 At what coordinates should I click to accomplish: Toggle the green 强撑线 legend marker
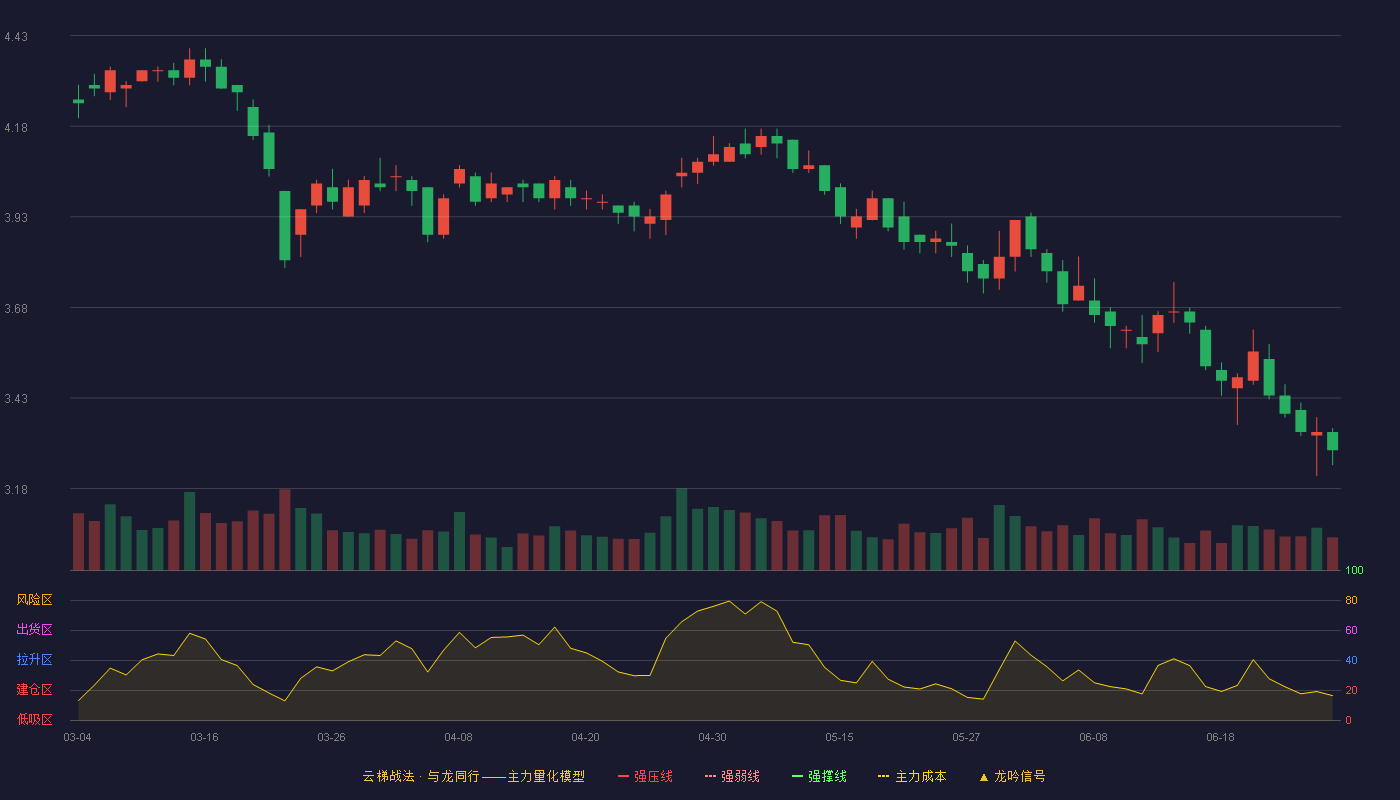[797, 776]
